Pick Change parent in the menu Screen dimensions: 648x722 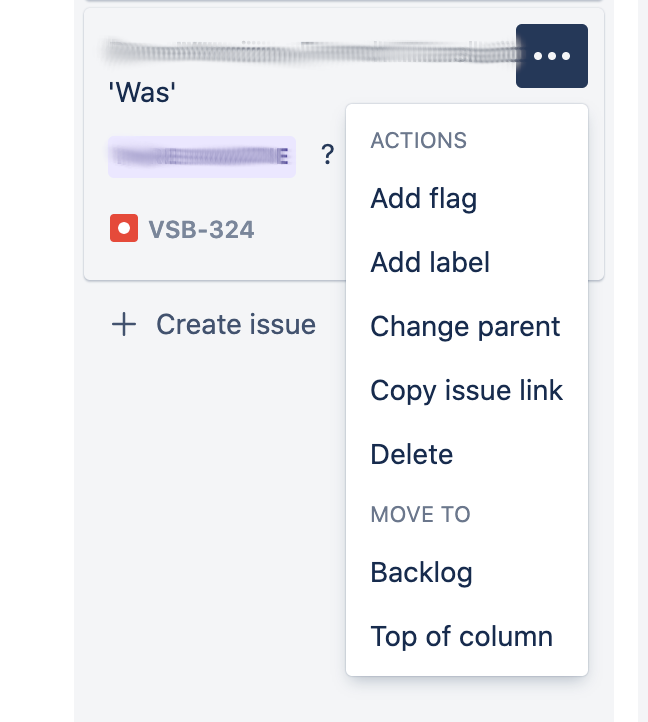467,326
